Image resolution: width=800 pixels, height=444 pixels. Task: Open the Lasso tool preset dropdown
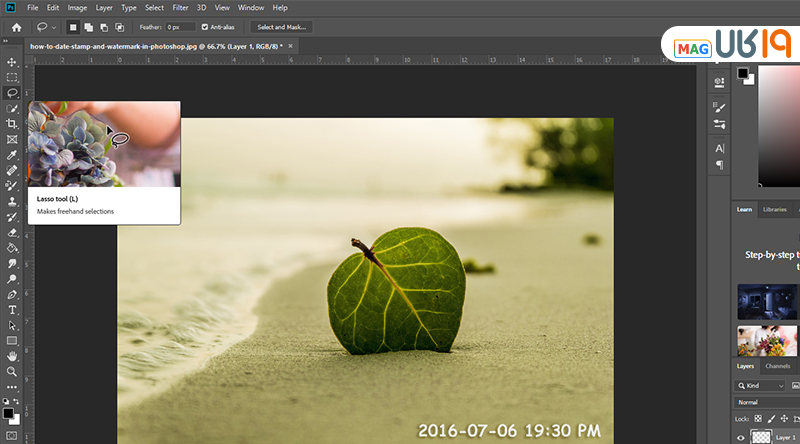pyautogui.click(x=48, y=27)
